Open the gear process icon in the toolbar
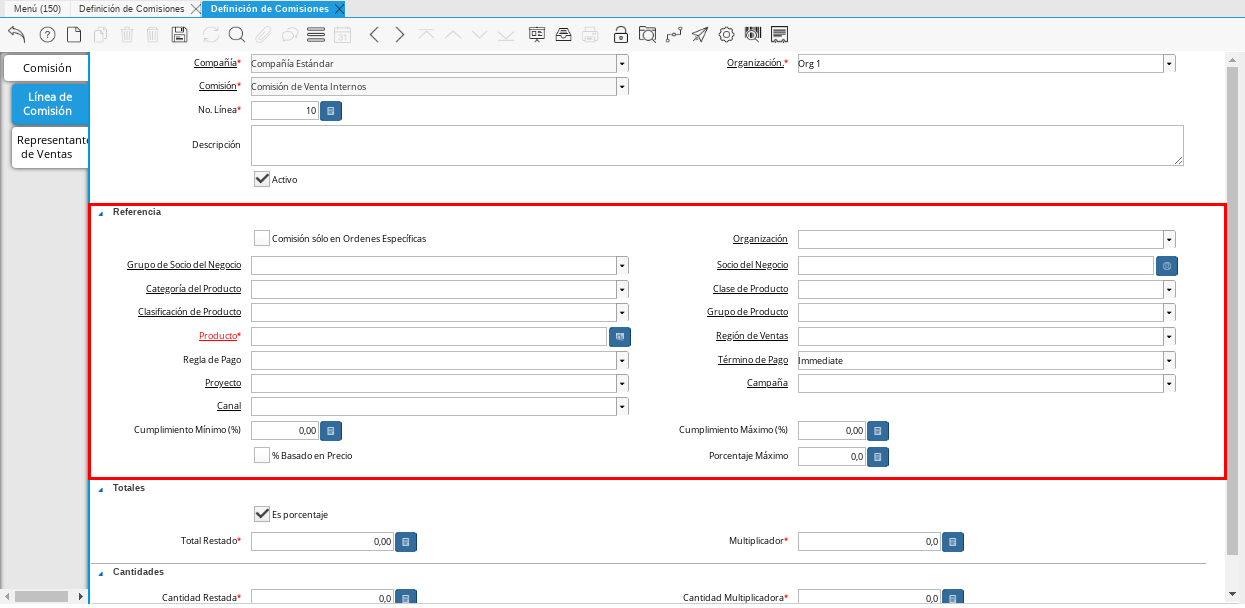The width and height of the screenshot is (1245, 608). tap(726, 35)
